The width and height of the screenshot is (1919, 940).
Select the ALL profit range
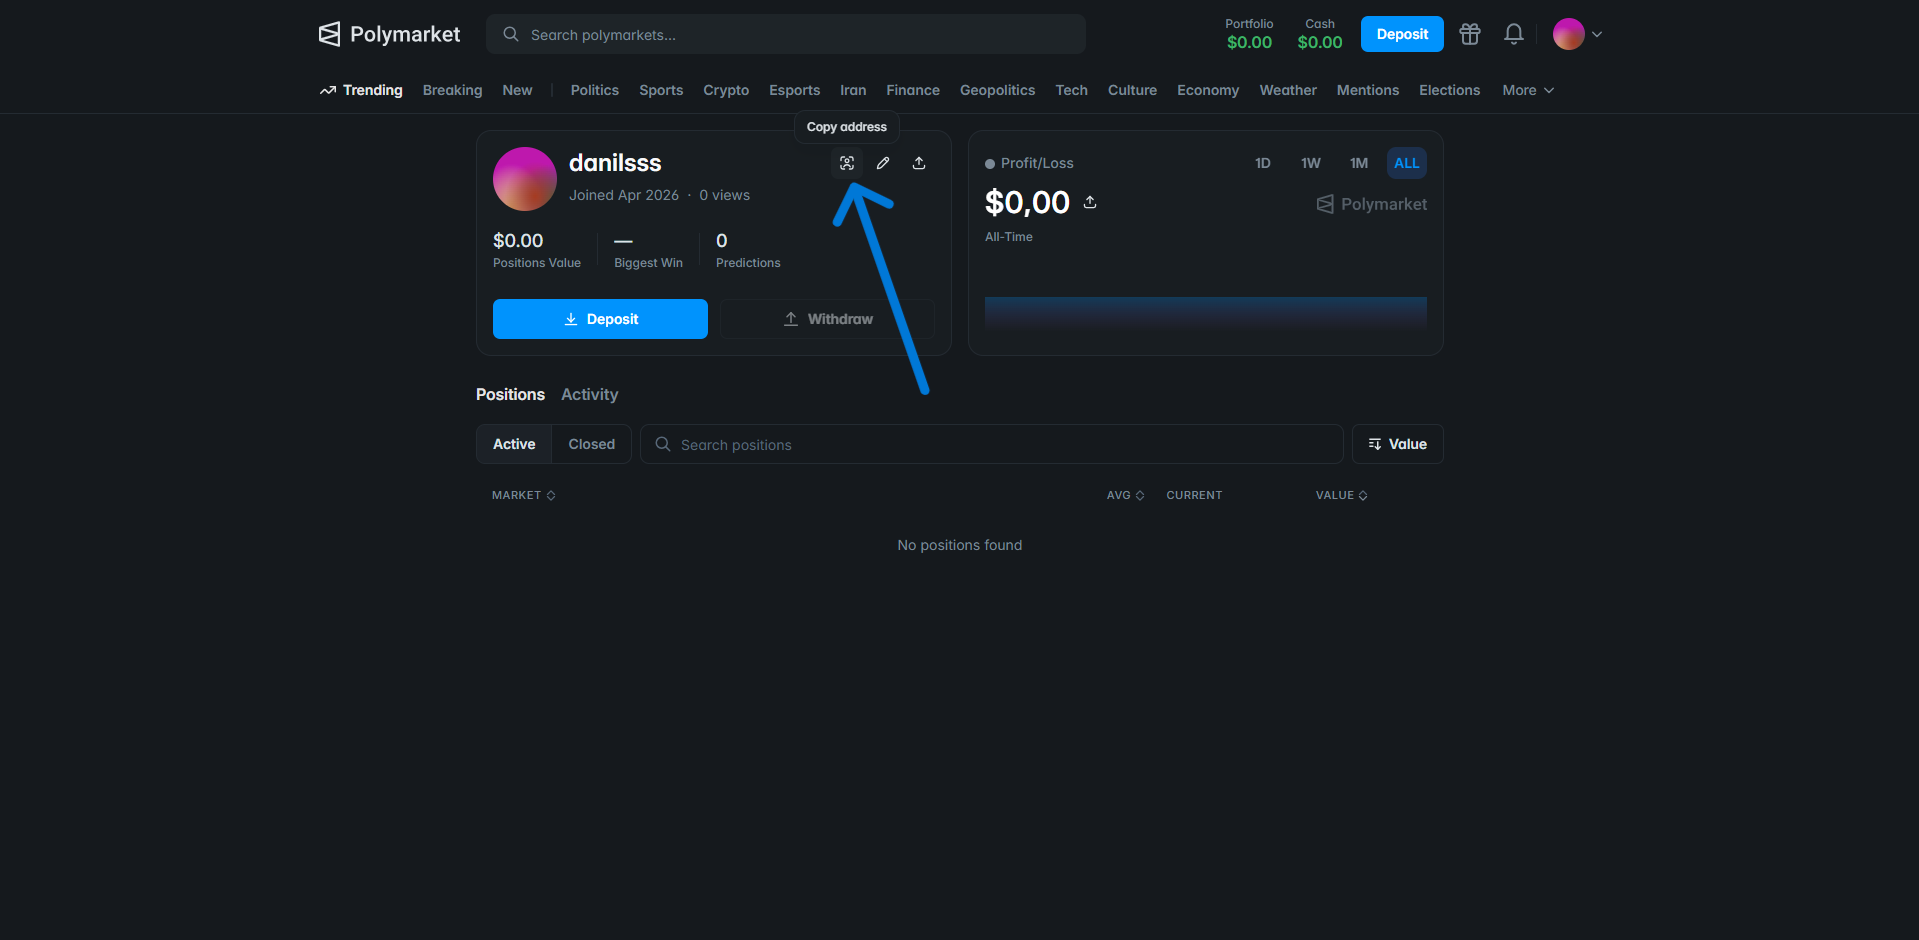(x=1407, y=163)
